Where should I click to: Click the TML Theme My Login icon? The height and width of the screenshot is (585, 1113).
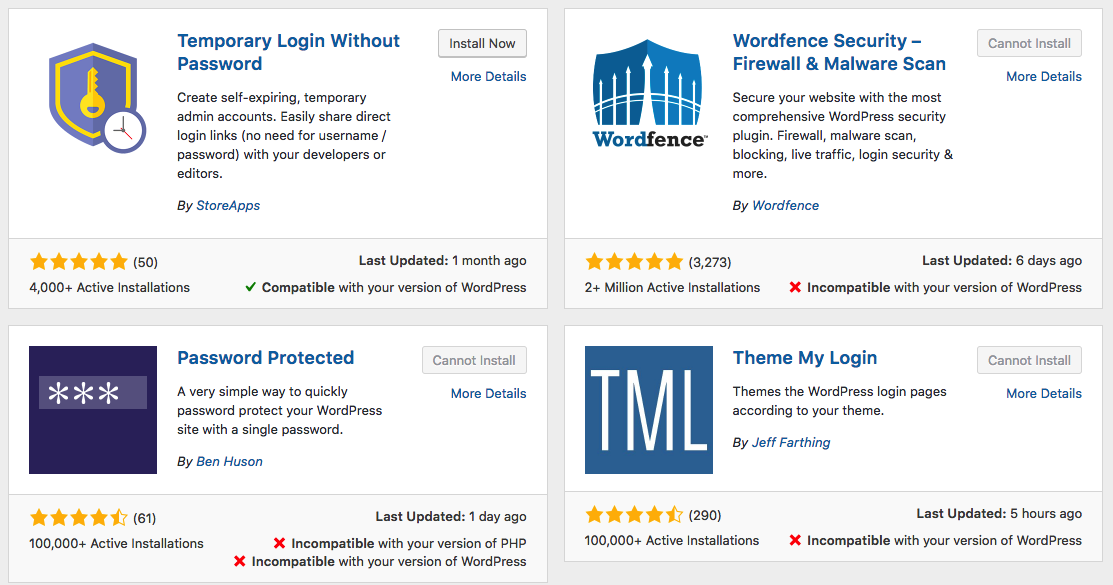pyautogui.click(x=649, y=410)
